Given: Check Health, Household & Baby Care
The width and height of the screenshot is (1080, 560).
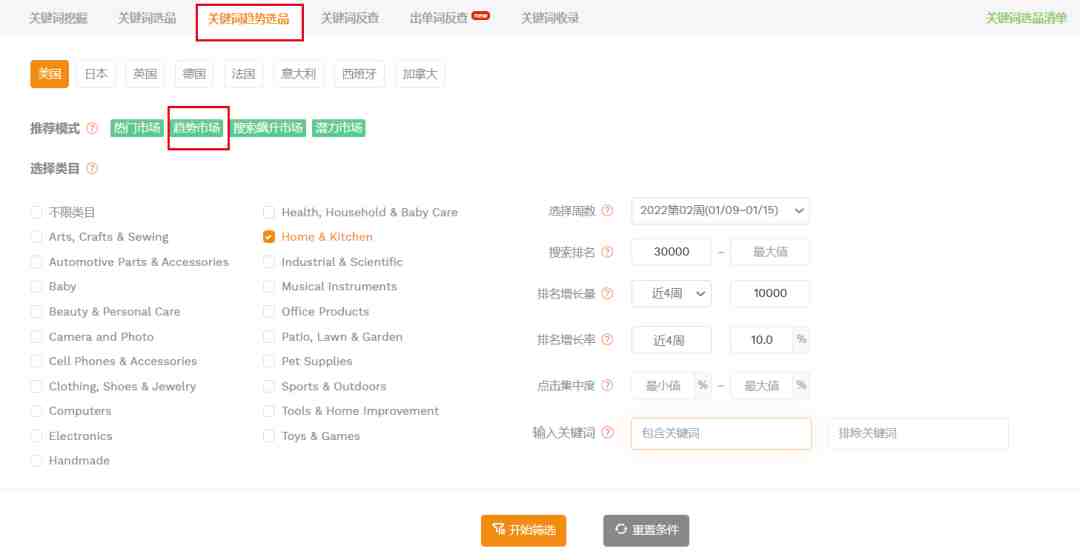Looking at the screenshot, I should pyautogui.click(x=269, y=212).
